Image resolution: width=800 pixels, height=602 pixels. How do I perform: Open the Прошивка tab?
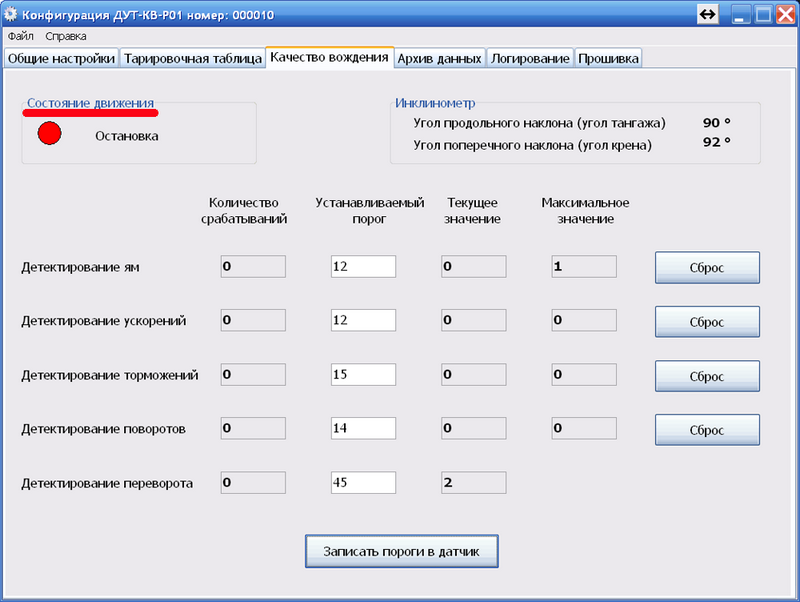click(608, 58)
